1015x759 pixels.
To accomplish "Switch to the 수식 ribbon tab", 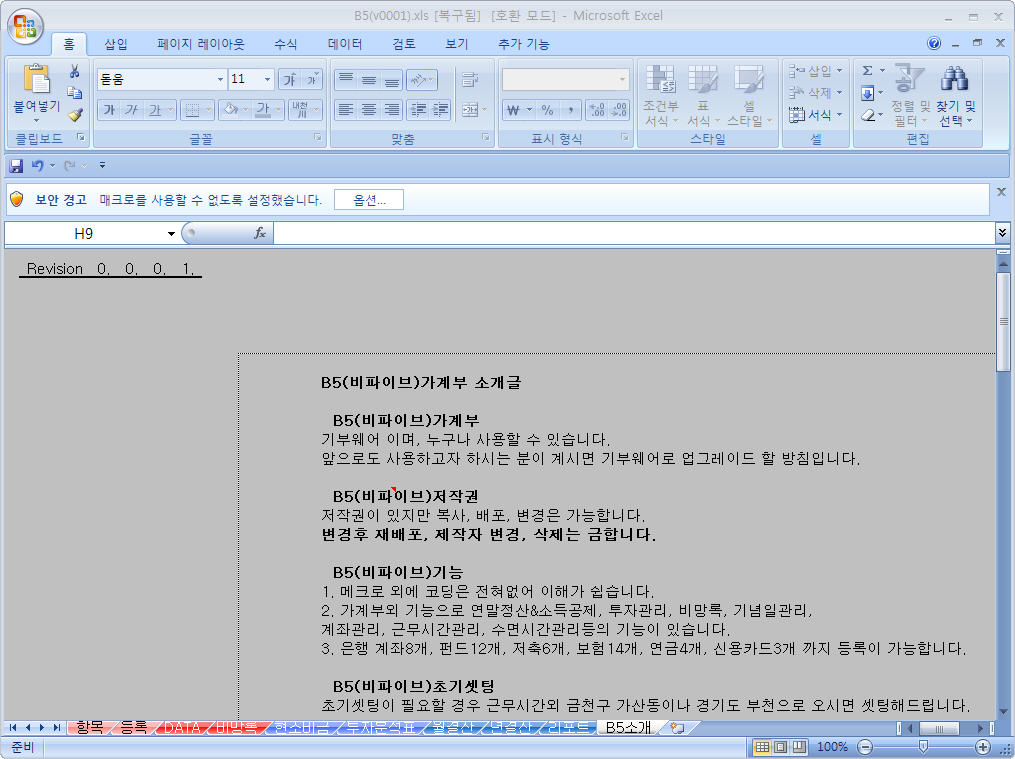I will [x=285, y=44].
